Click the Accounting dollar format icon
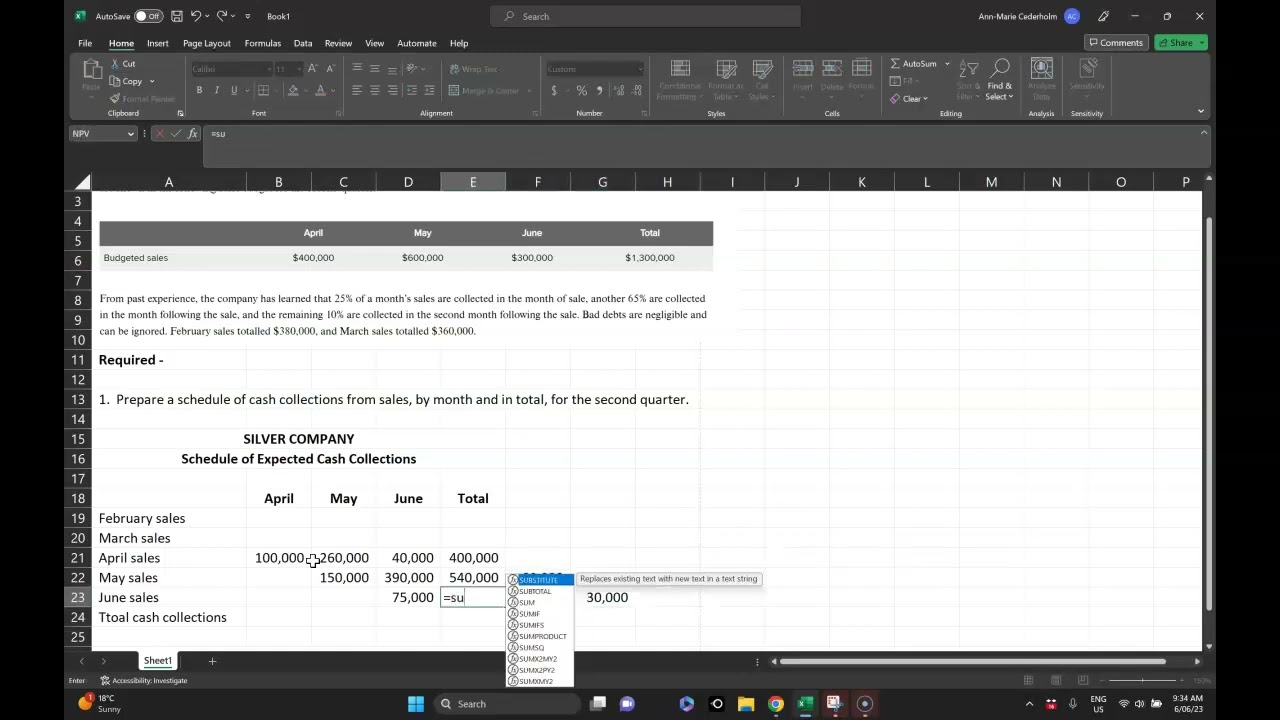The width and height of the screenshot is (1280, 720). click(554, 90)
